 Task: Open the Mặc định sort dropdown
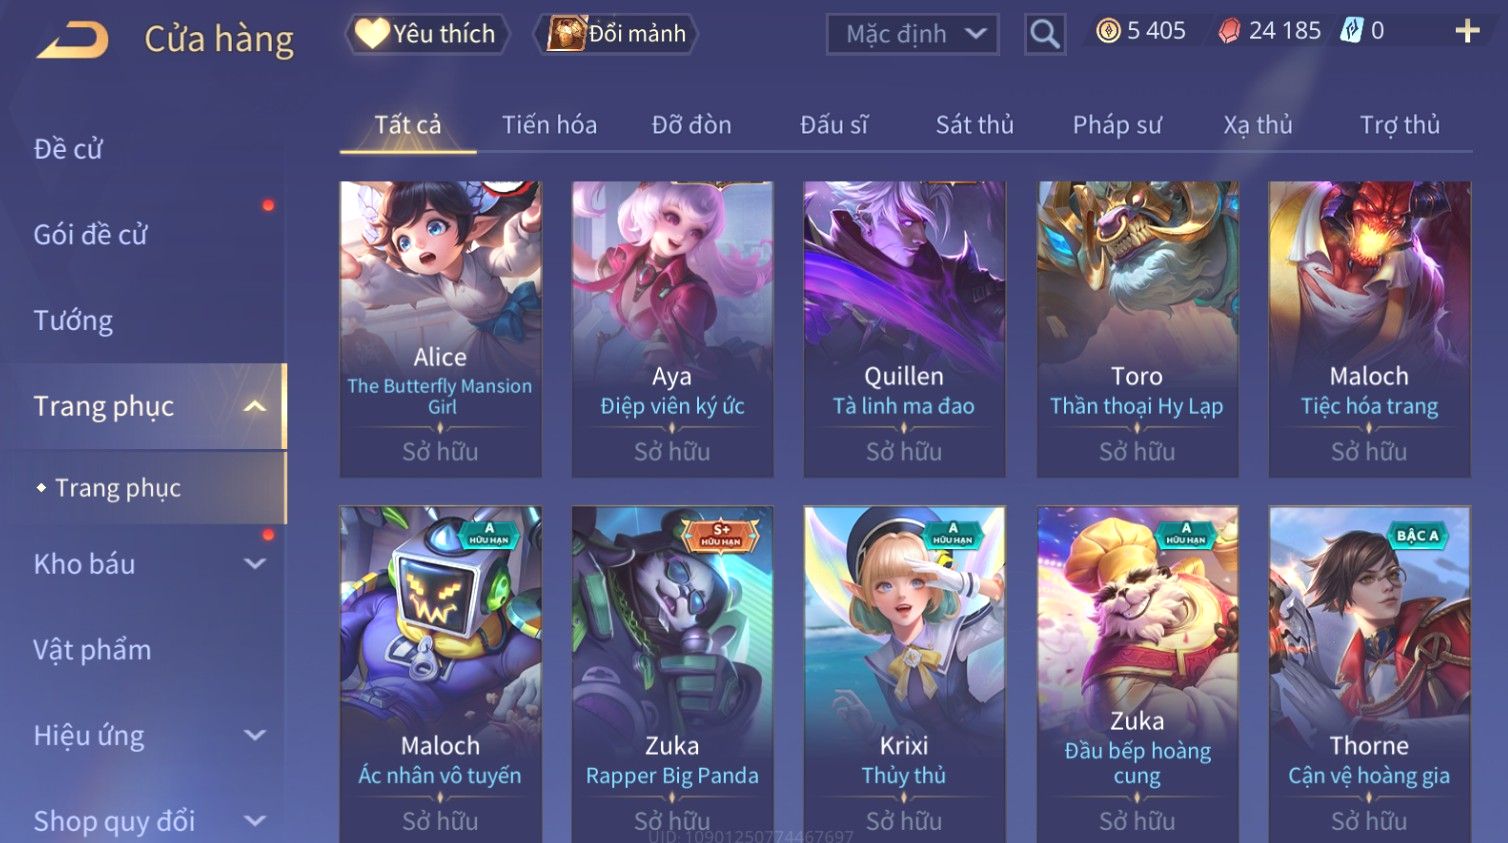coord(913,34)
